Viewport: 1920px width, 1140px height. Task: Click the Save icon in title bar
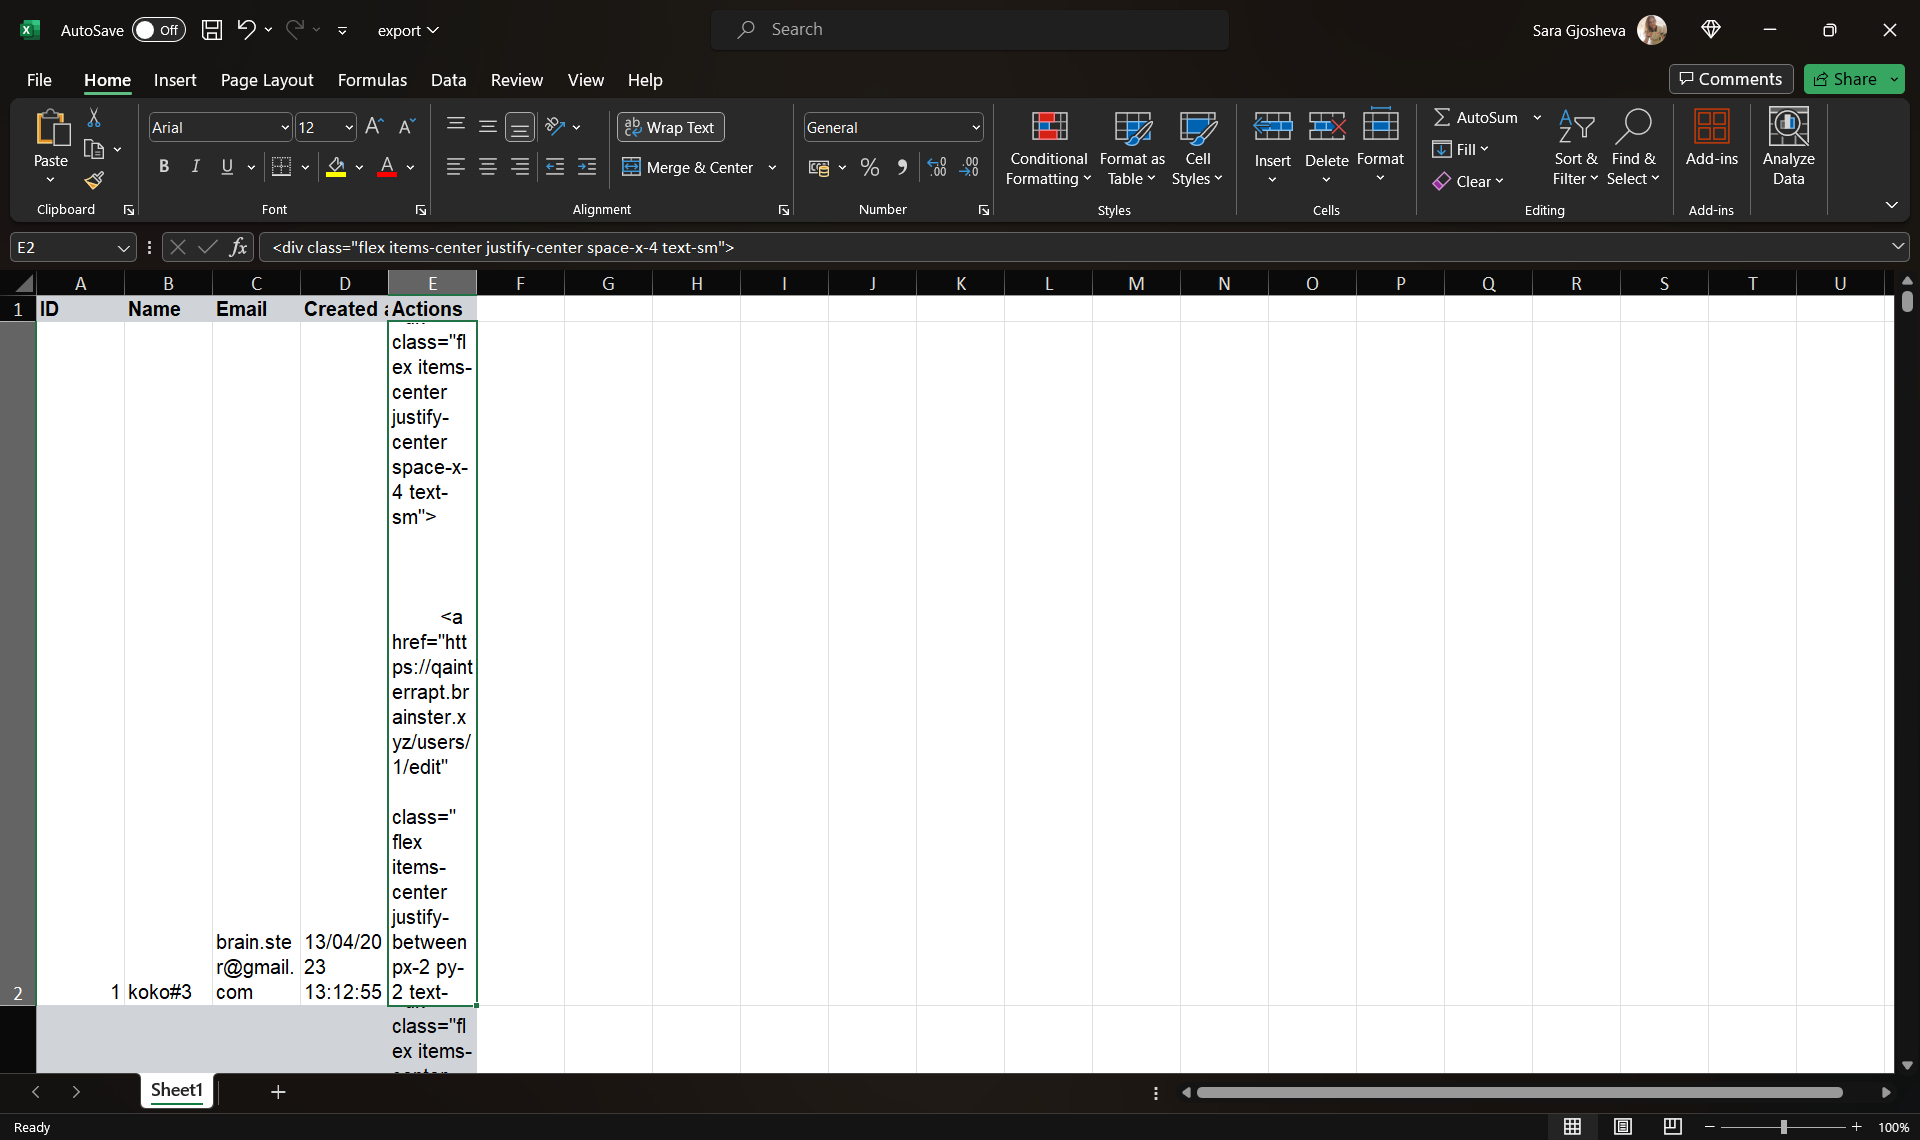212,30
